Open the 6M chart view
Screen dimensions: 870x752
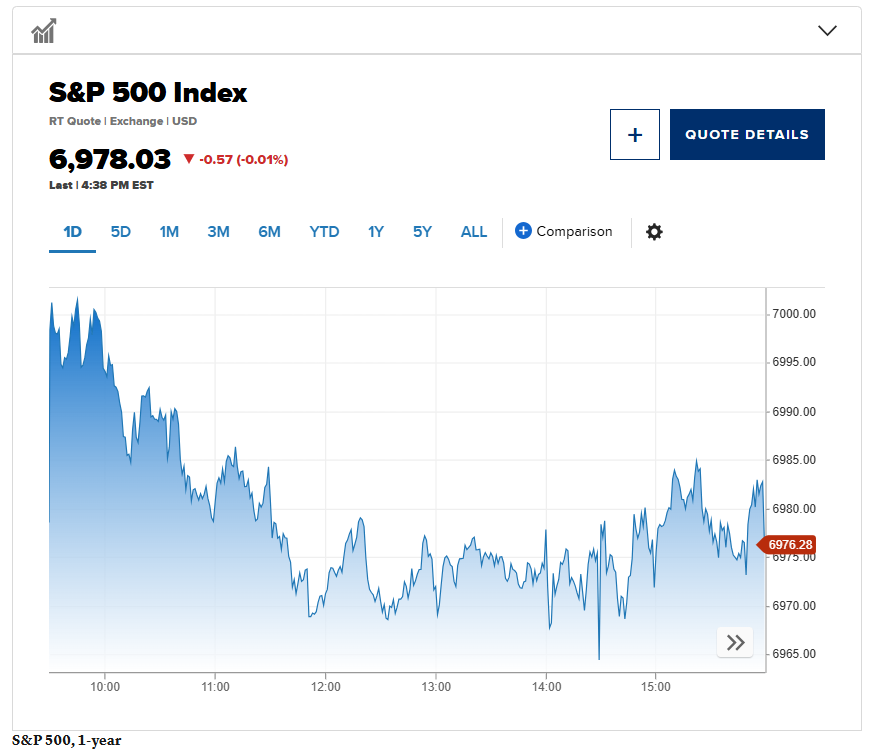(x=268, y=231)
